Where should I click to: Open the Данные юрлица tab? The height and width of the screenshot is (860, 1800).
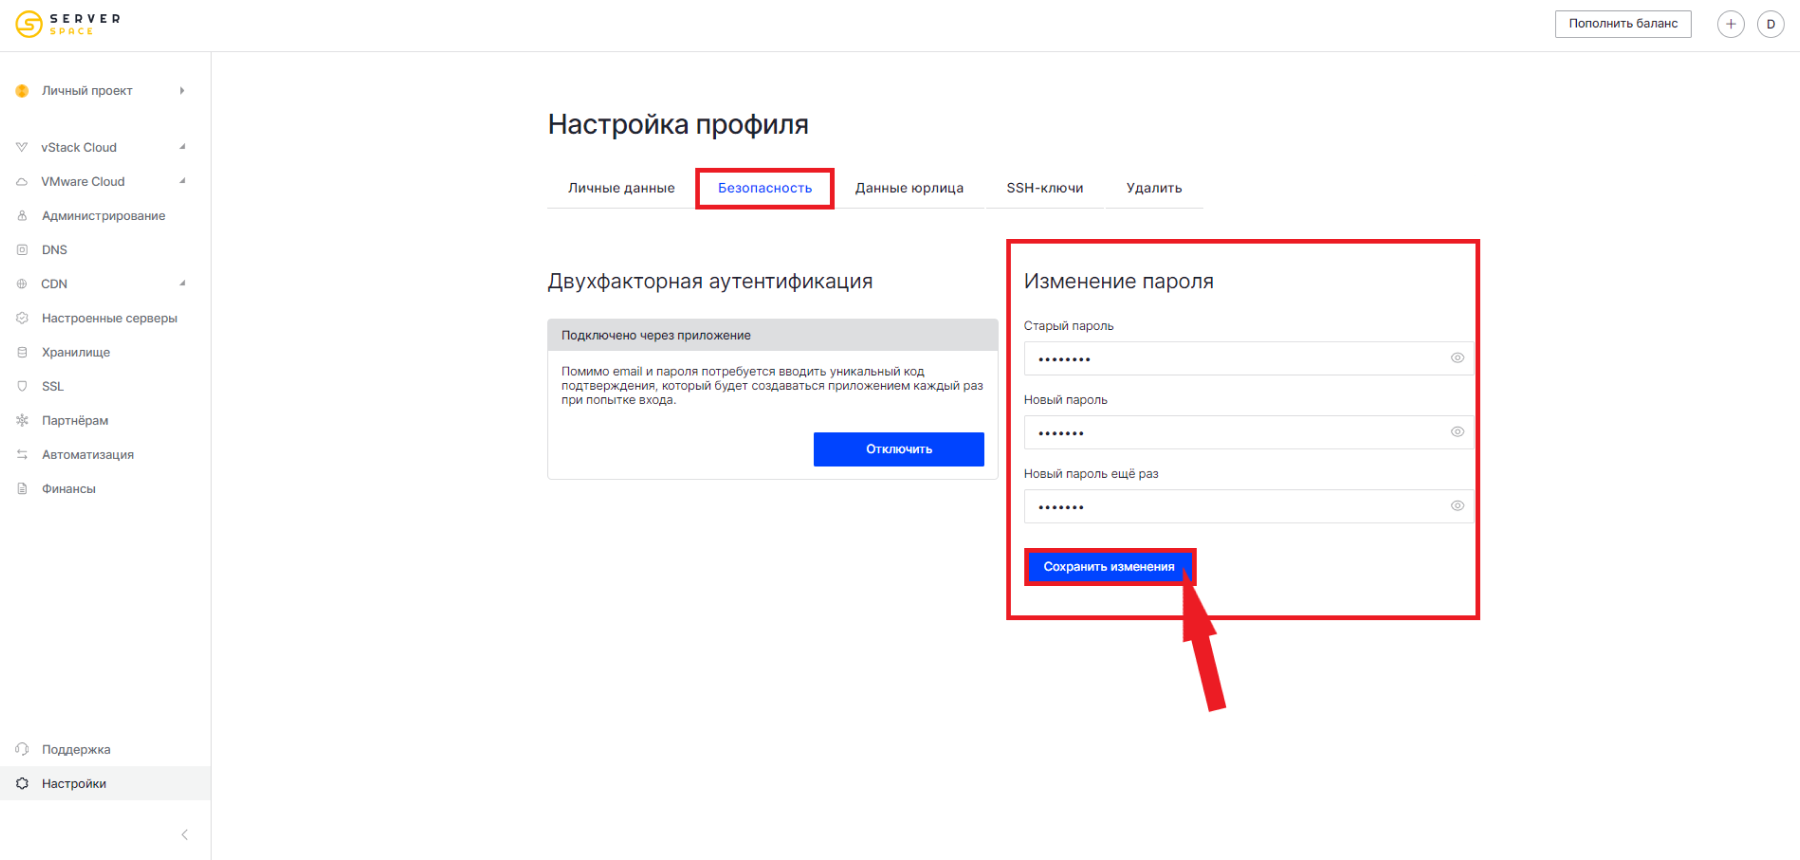[x=909, y=188]
